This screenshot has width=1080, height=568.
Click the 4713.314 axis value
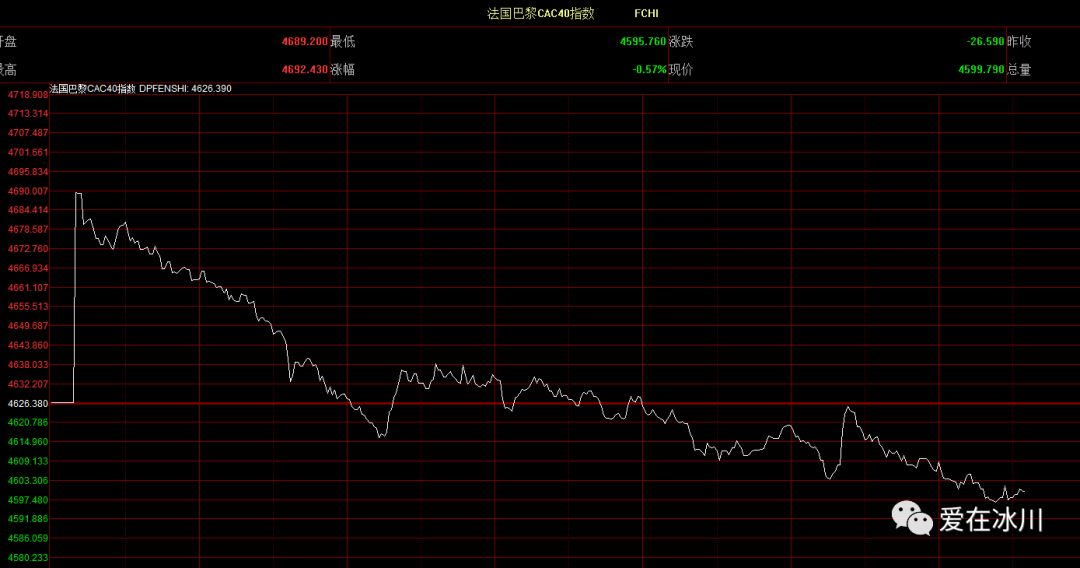point(28,113)
